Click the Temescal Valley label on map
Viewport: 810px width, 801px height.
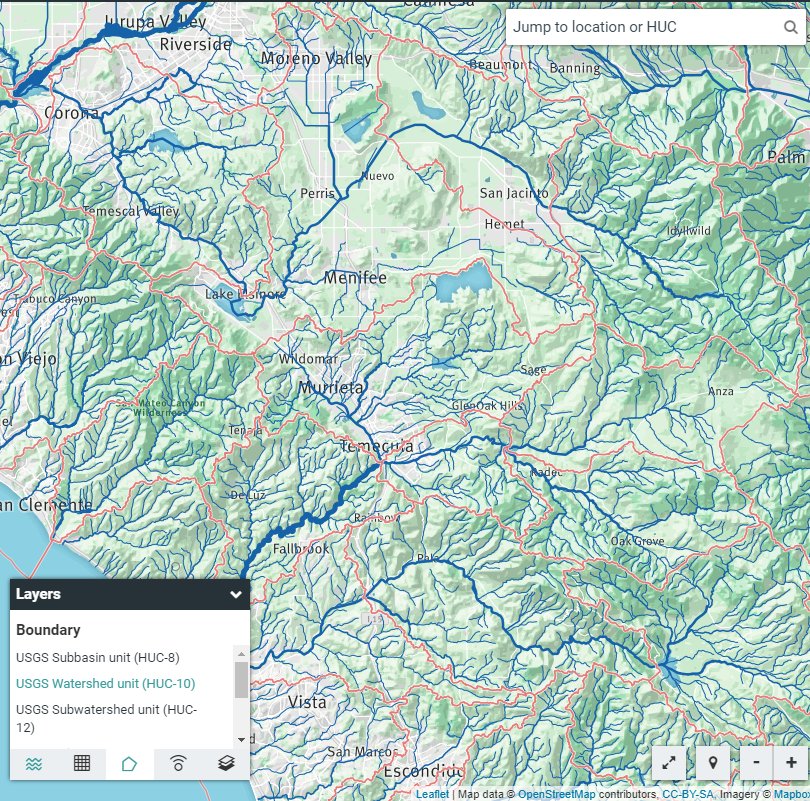131,211
